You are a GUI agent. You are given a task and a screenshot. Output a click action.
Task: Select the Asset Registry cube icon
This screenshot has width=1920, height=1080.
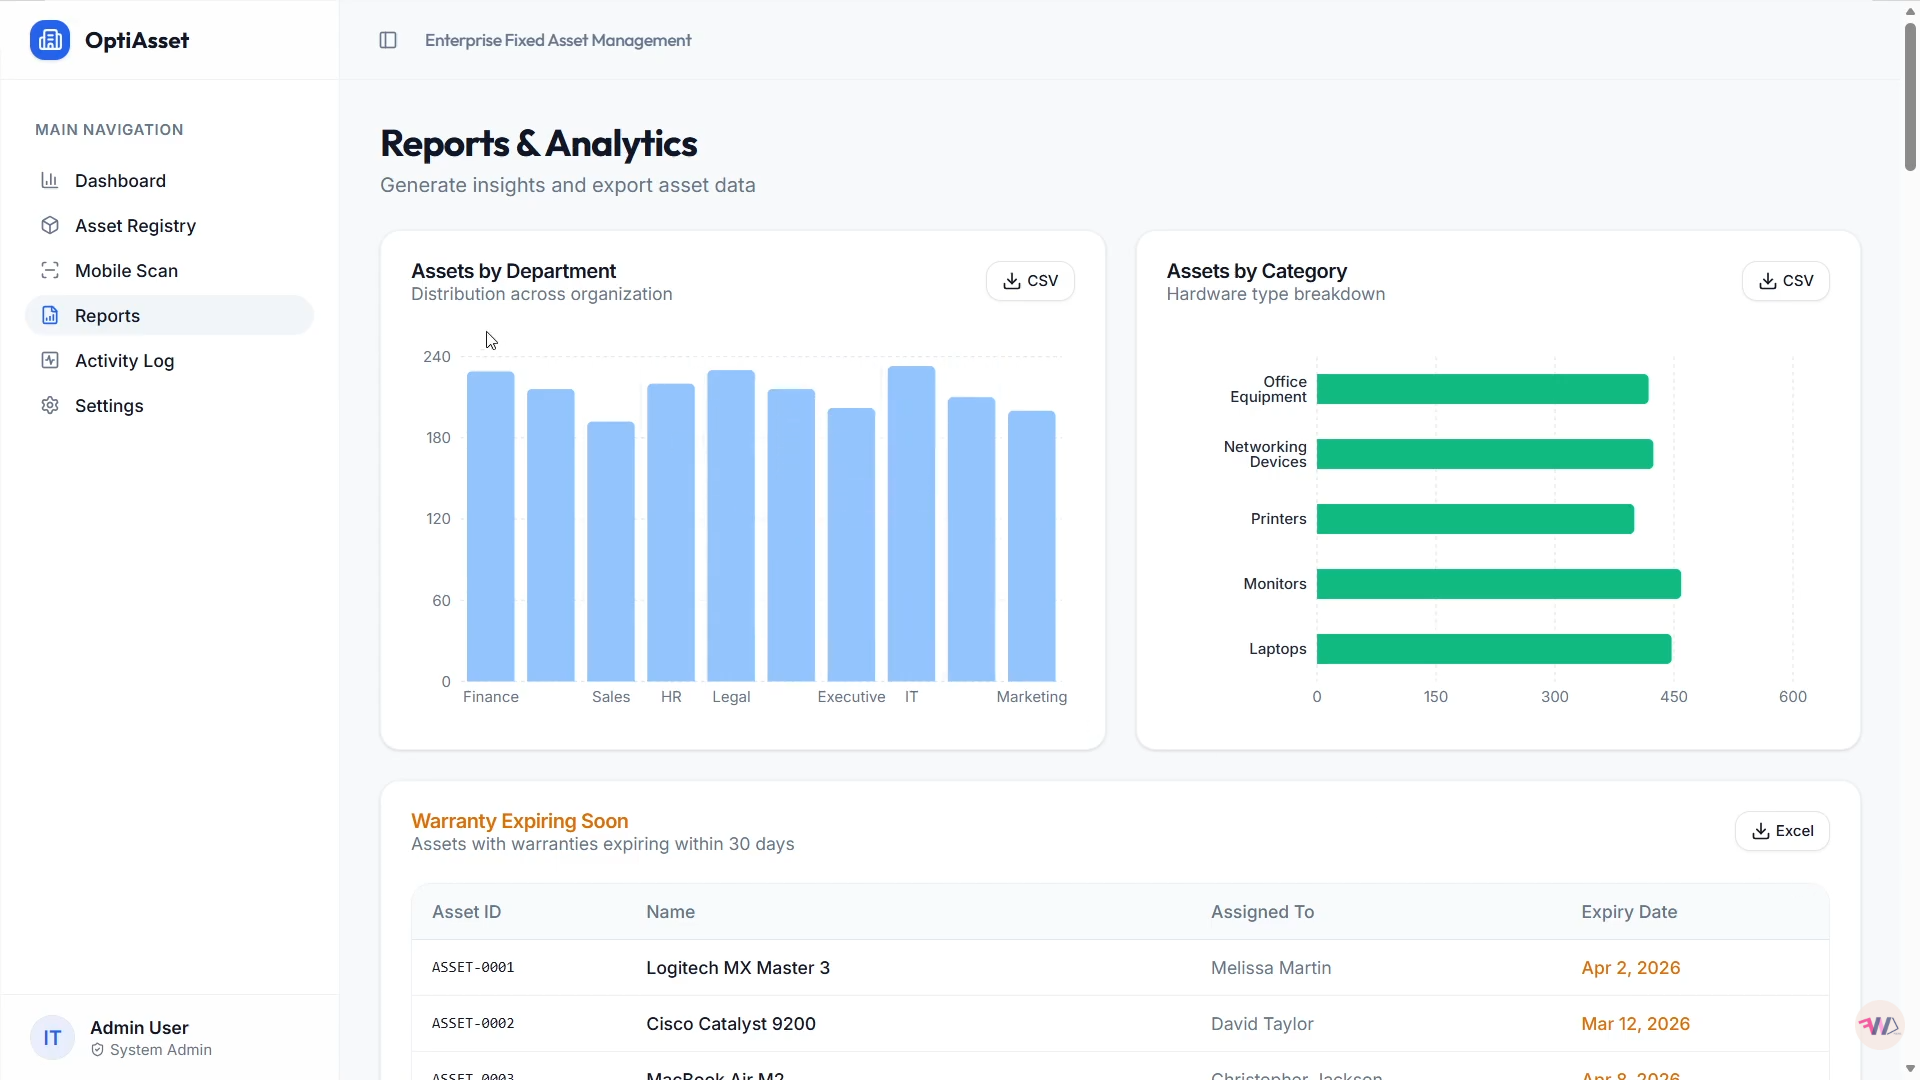click(50, 225)
